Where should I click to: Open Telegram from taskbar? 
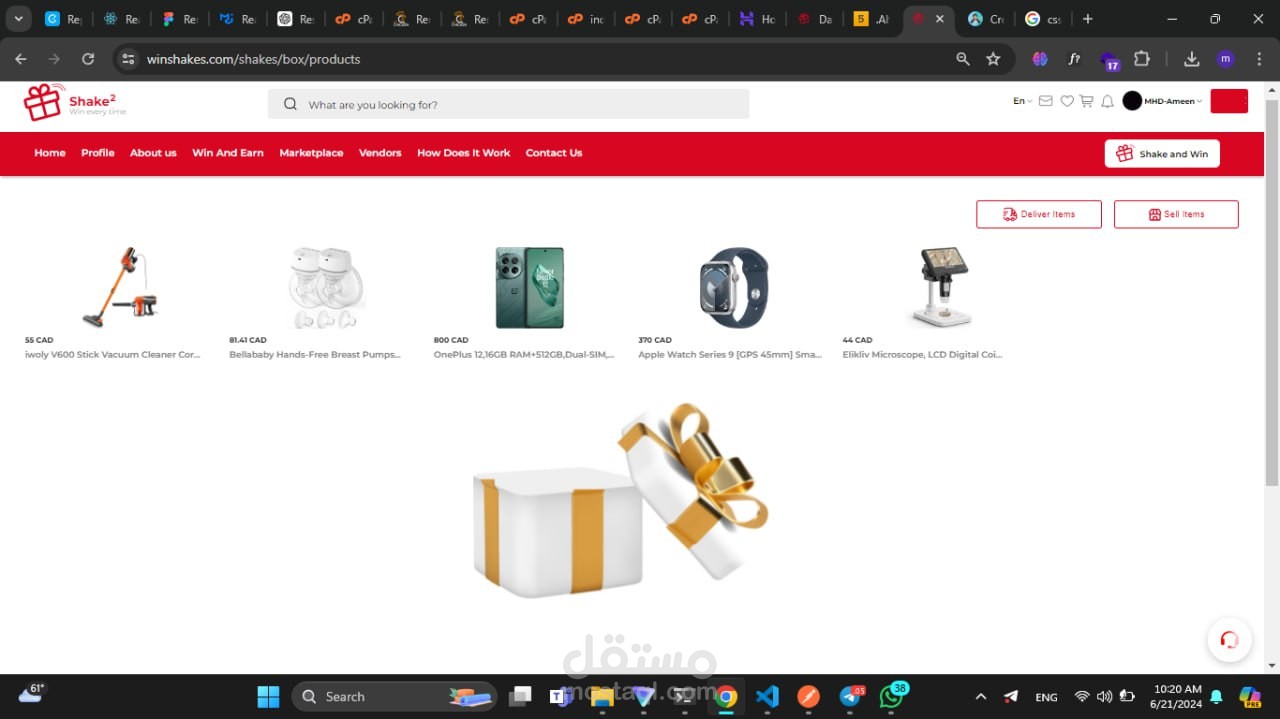[850, 696]
